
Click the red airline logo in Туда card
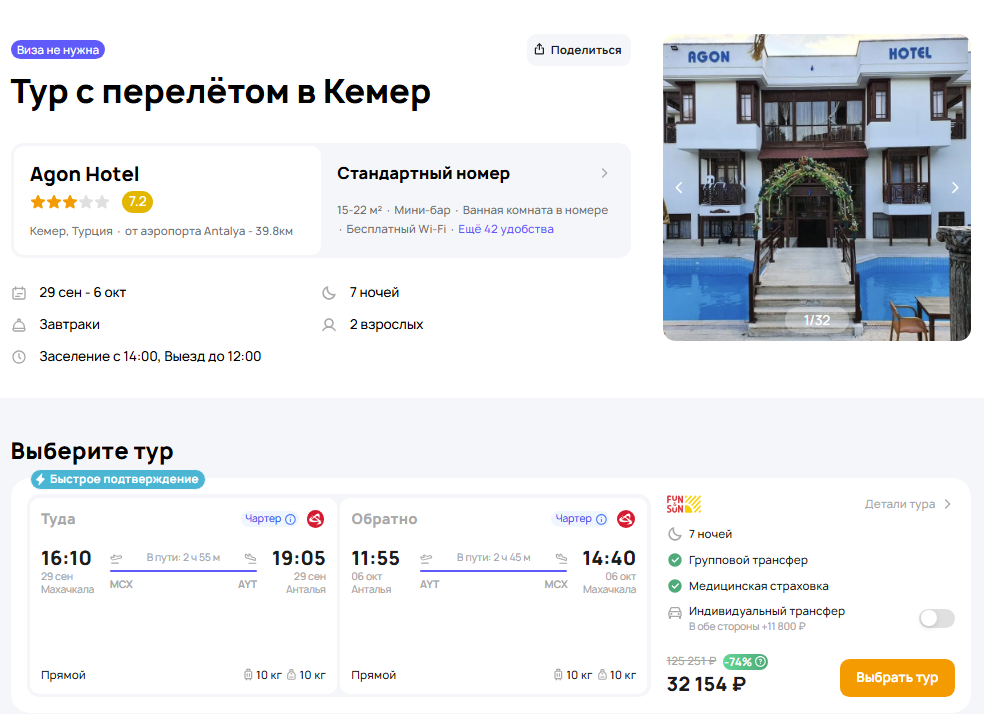(x=316, y=519)
